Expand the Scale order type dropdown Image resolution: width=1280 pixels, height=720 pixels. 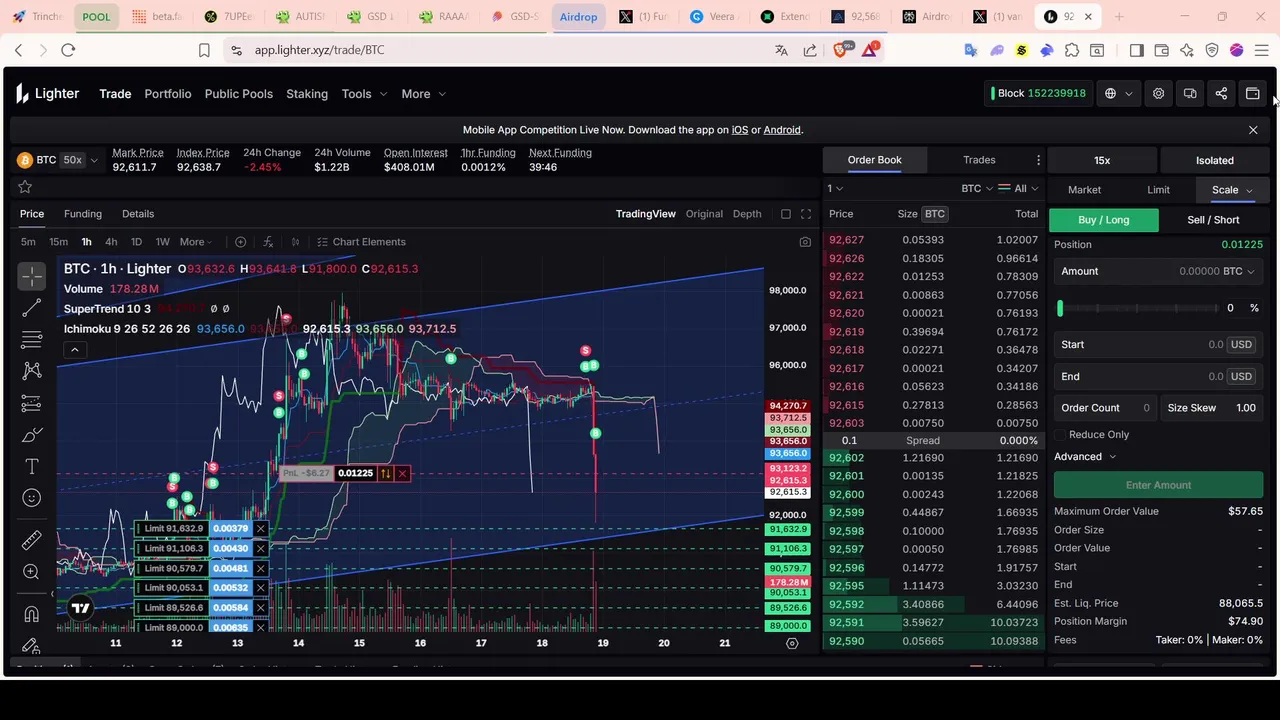click(x=1232, y=190)
